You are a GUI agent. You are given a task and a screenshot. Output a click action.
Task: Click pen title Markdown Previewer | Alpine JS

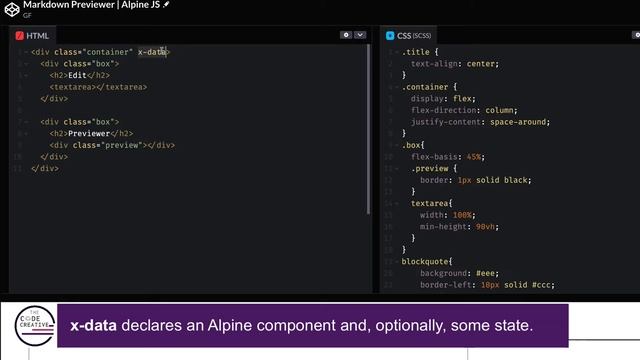point(91,5)
